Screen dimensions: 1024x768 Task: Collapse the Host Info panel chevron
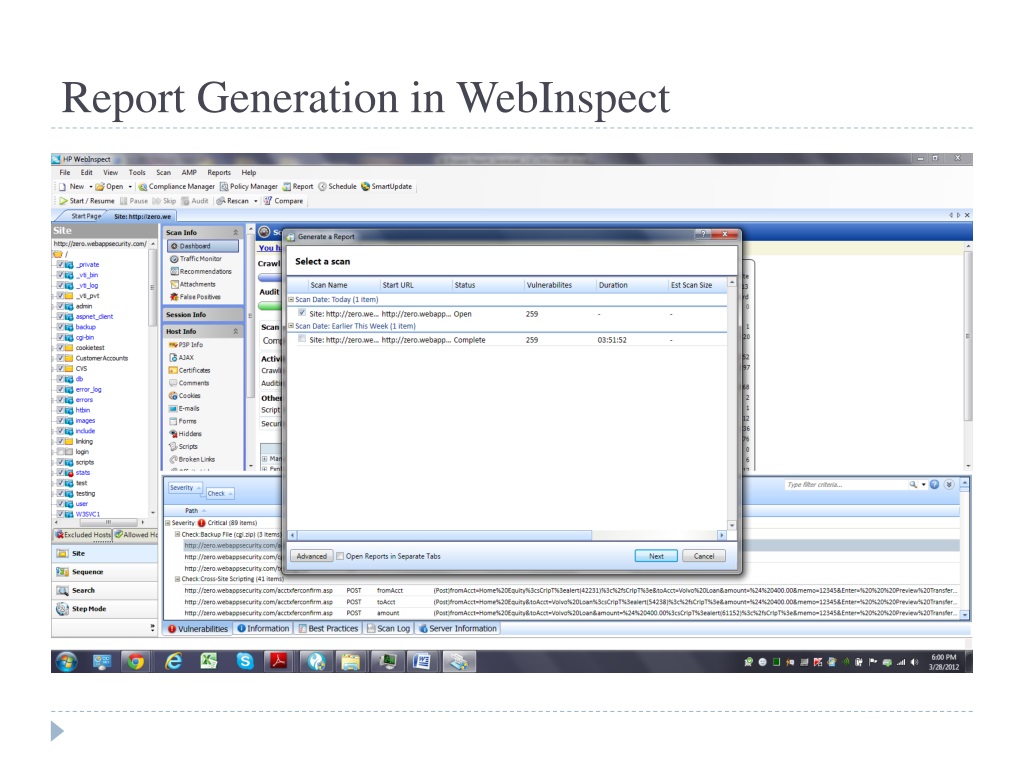(236, 332)
